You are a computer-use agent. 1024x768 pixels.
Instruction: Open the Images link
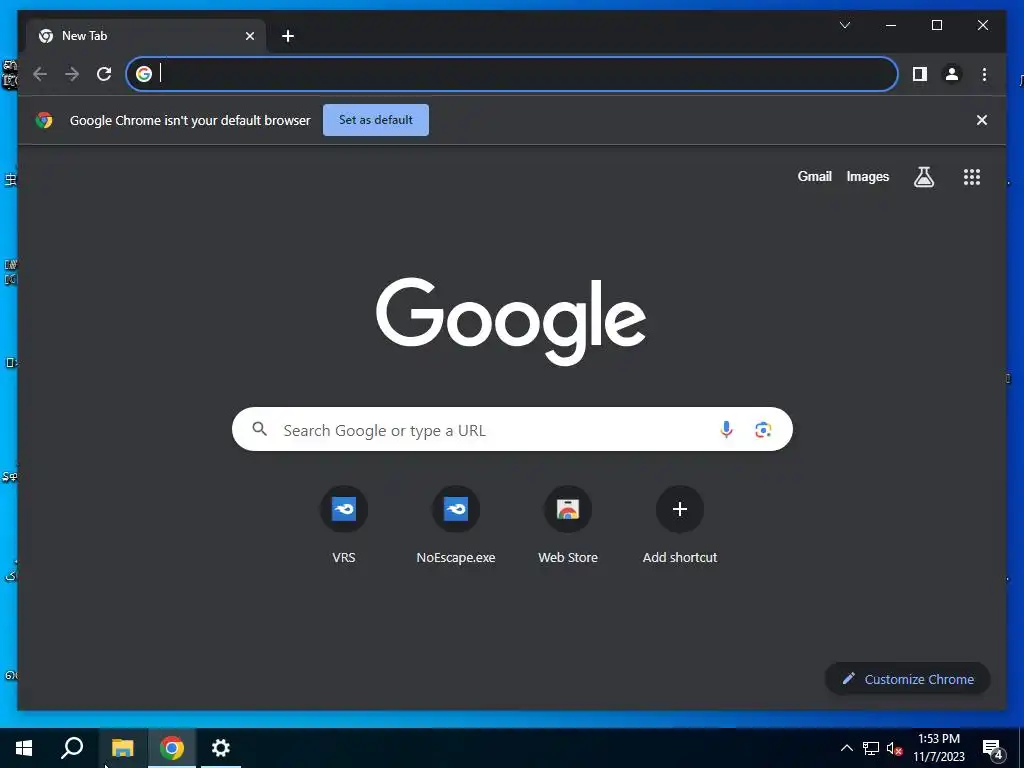click(x=867, y=176)
